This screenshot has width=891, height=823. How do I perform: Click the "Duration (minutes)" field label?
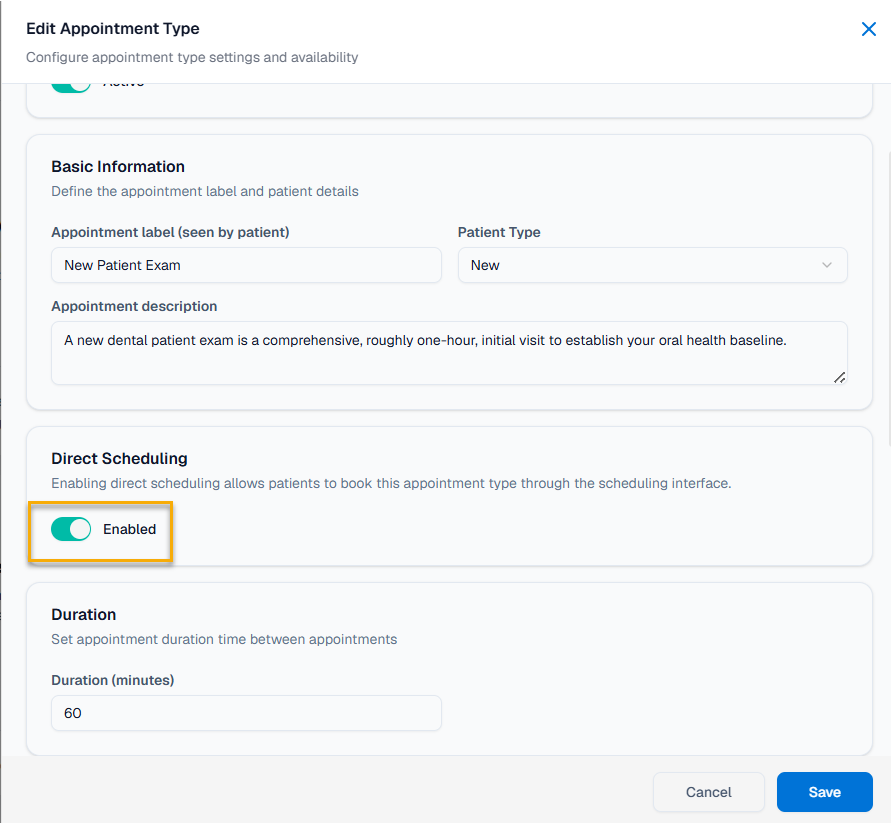click(x=113, y=680)
